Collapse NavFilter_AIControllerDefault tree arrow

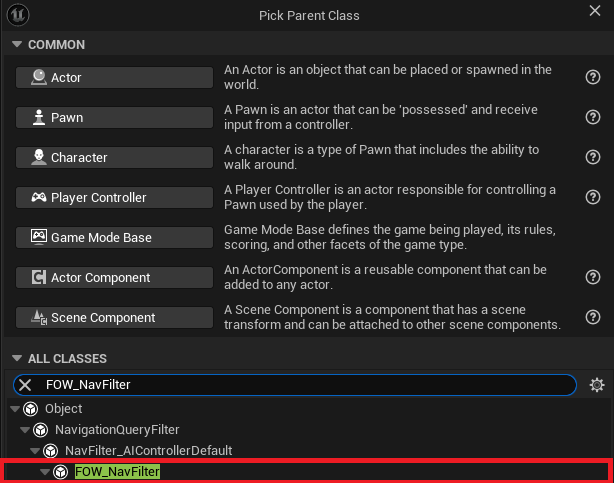35,451
